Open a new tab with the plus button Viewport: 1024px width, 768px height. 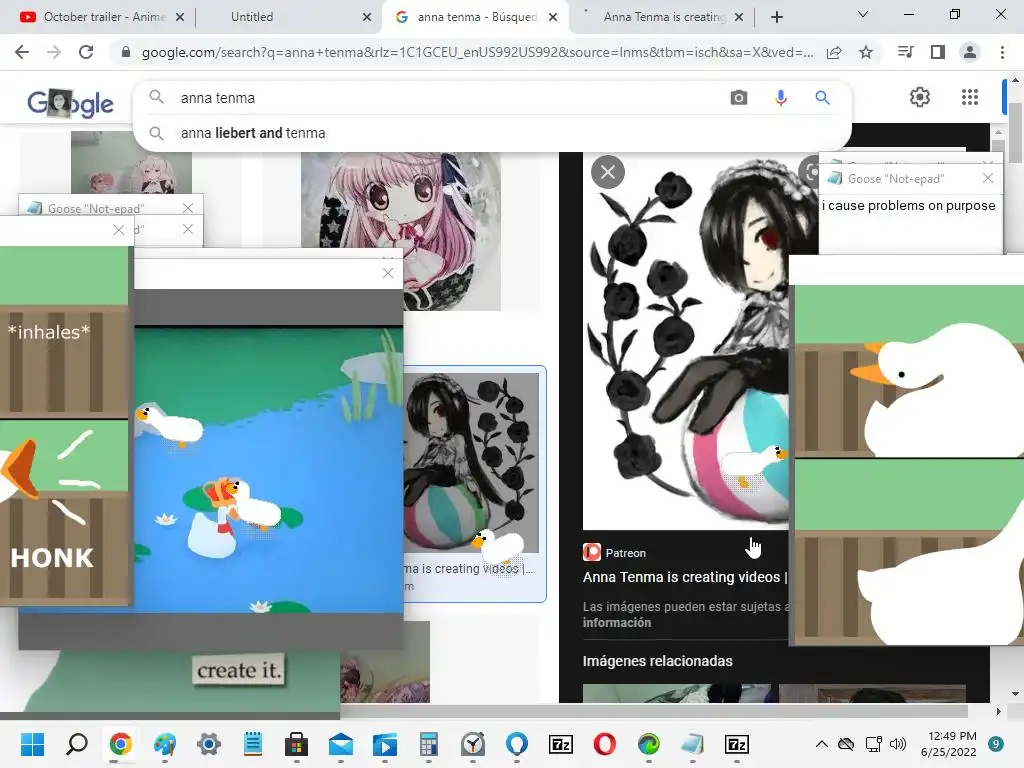776,17
